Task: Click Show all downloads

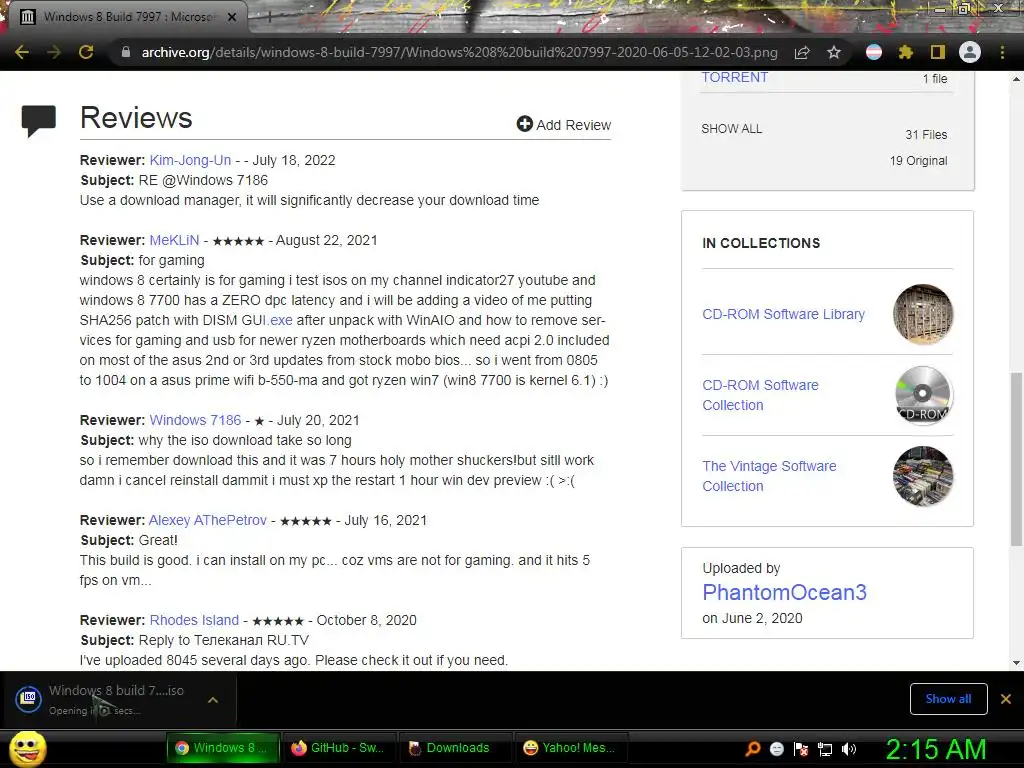Action: click(948, 699)
